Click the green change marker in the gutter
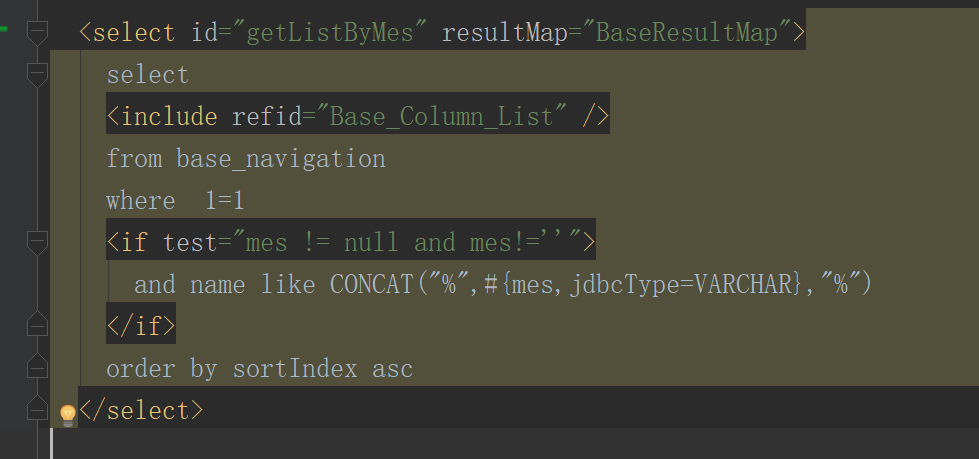This screenshot has width=979, height=459. click(x=5, y=31)
